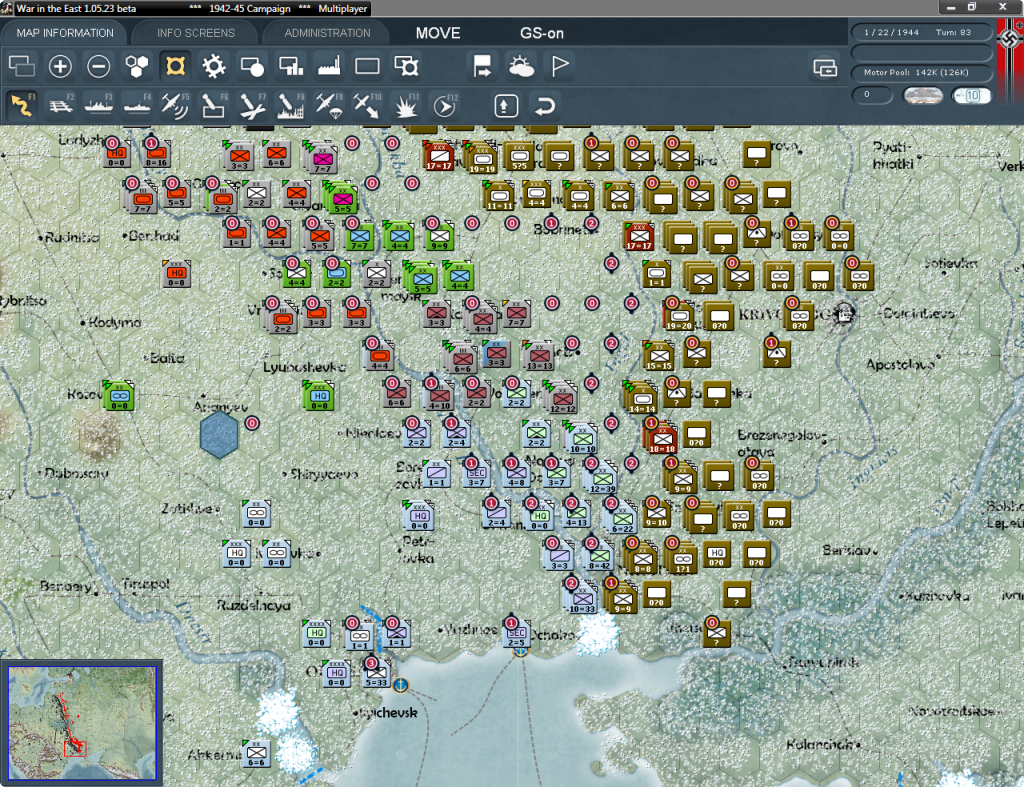Viewport: 1024px width, 787px height.
Task: Switch to the INFO SCREENS tab
Action: [x=196, y=33]
